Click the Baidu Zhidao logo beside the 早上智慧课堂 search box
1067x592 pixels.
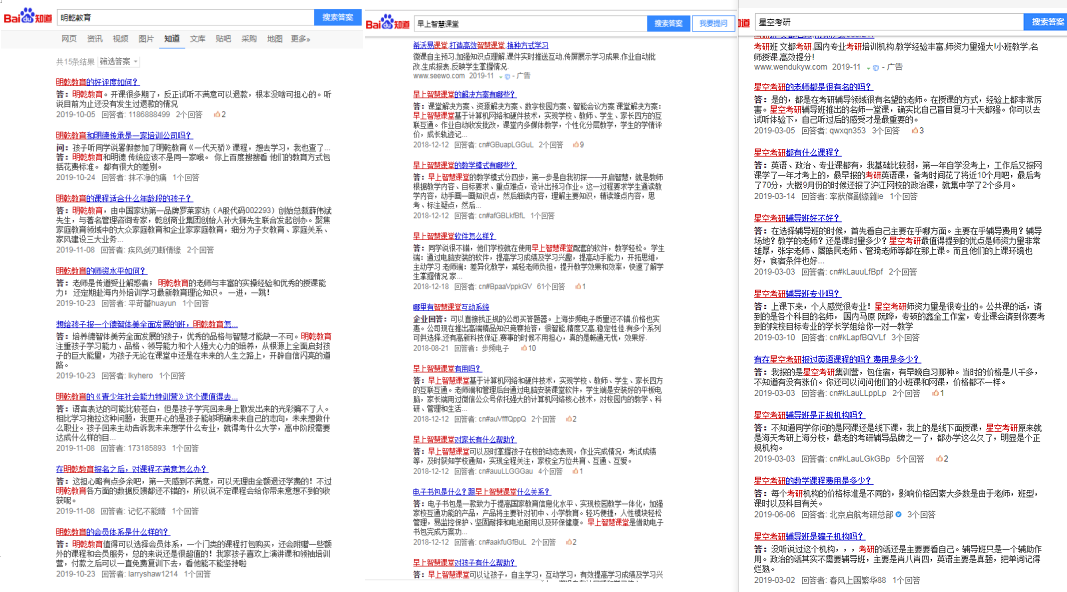click(388, 23)
